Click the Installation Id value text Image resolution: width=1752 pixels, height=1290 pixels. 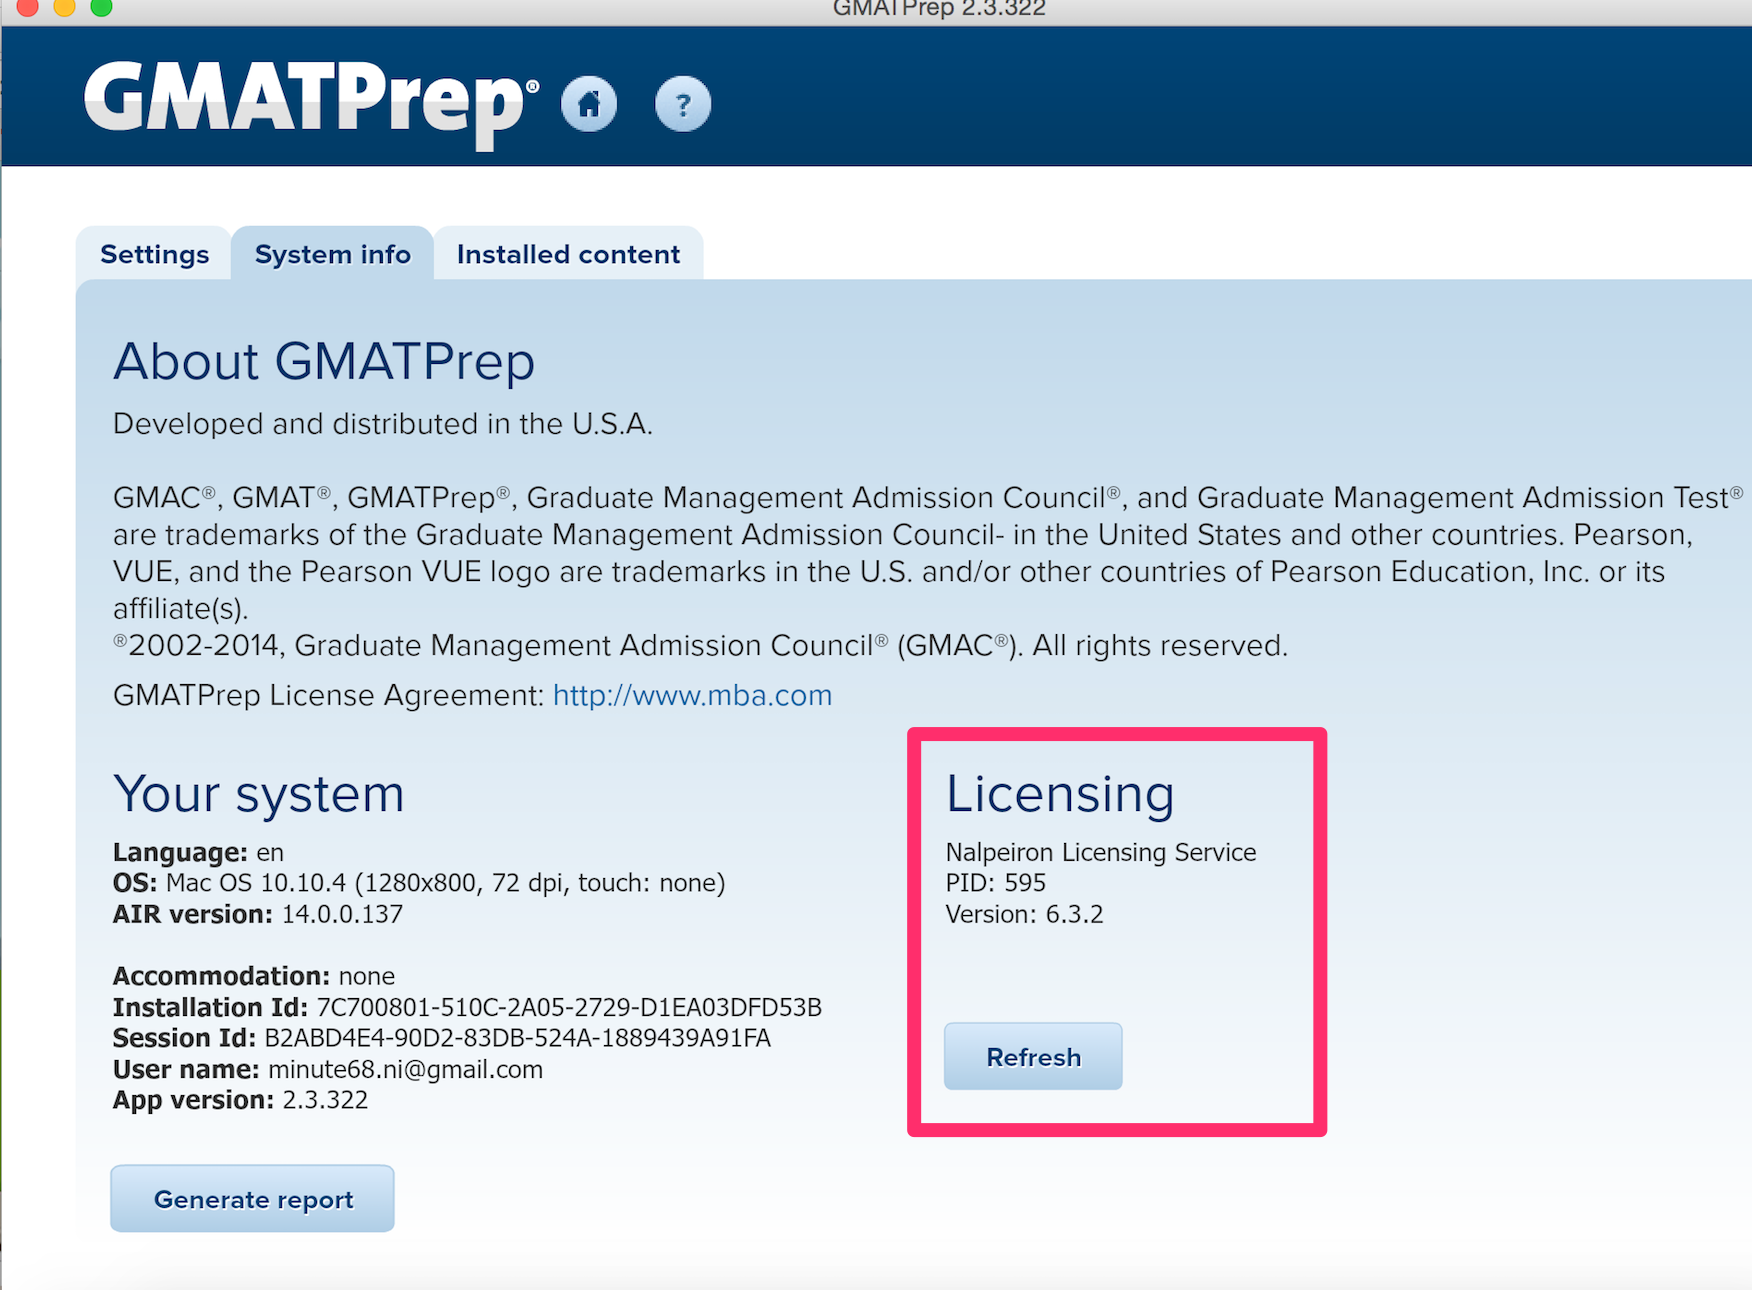tap(568, 1007)
